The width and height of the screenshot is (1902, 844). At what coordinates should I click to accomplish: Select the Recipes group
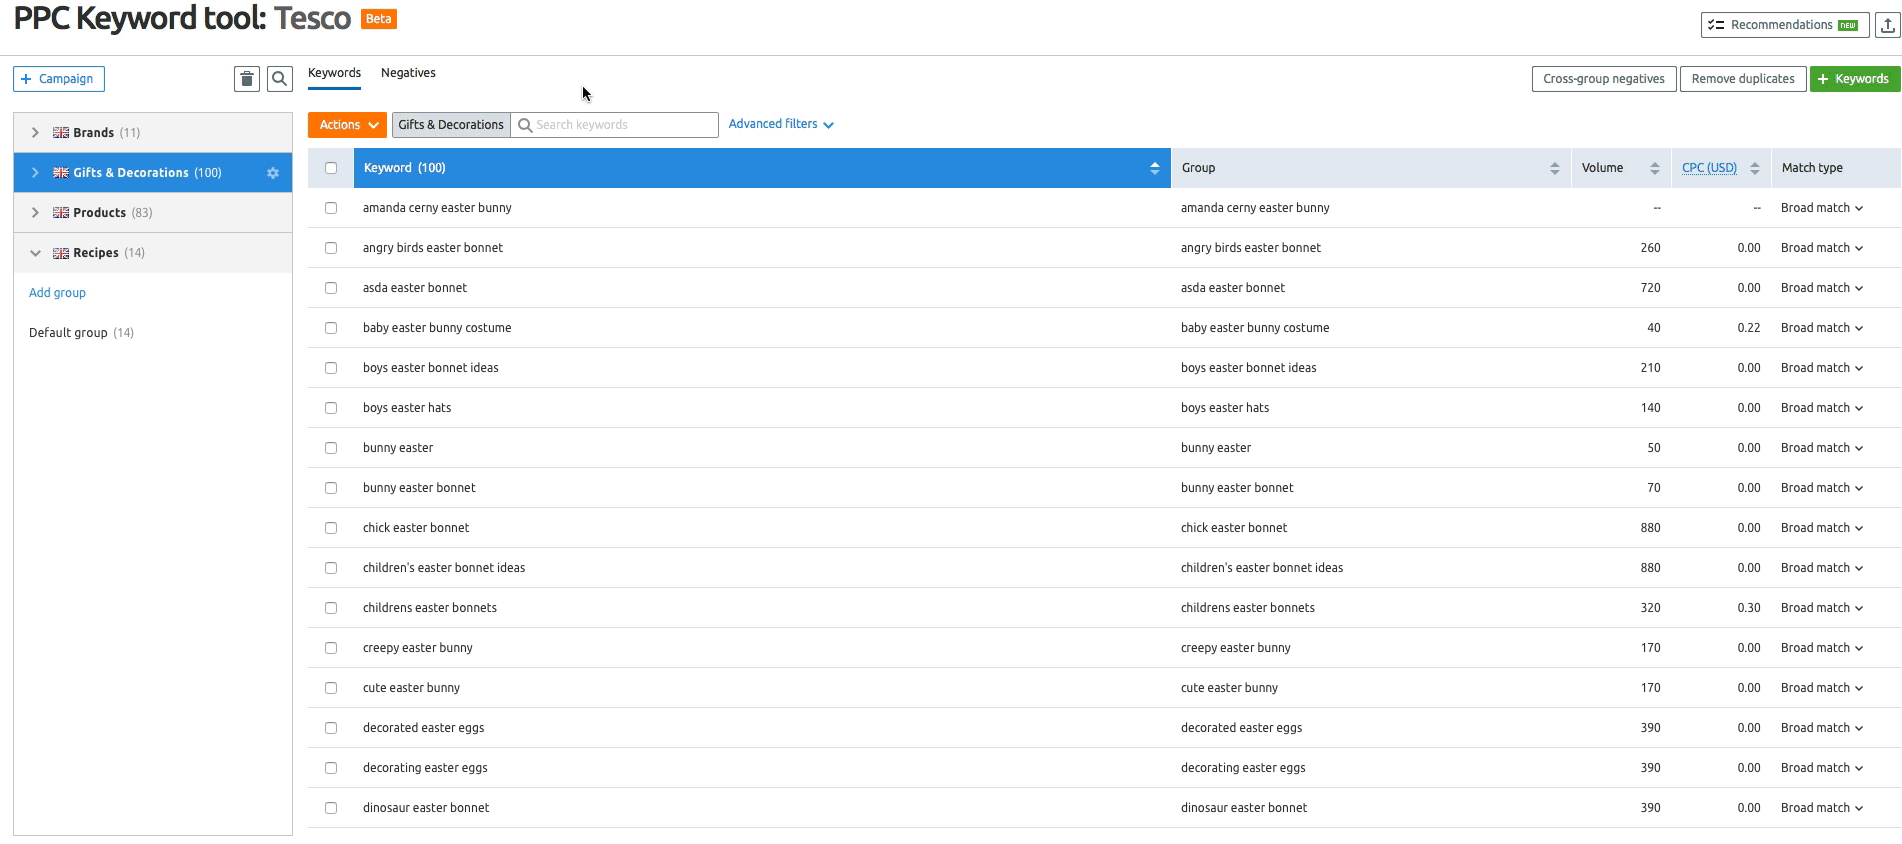(153, 253)
